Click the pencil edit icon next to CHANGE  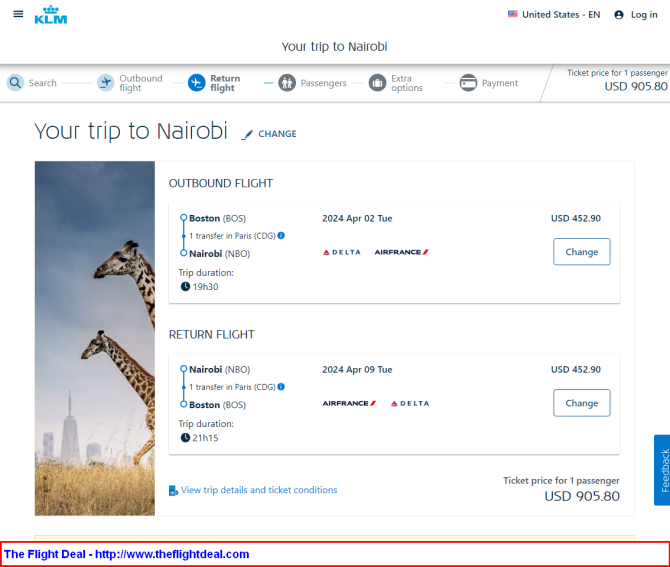pos(247,135)
